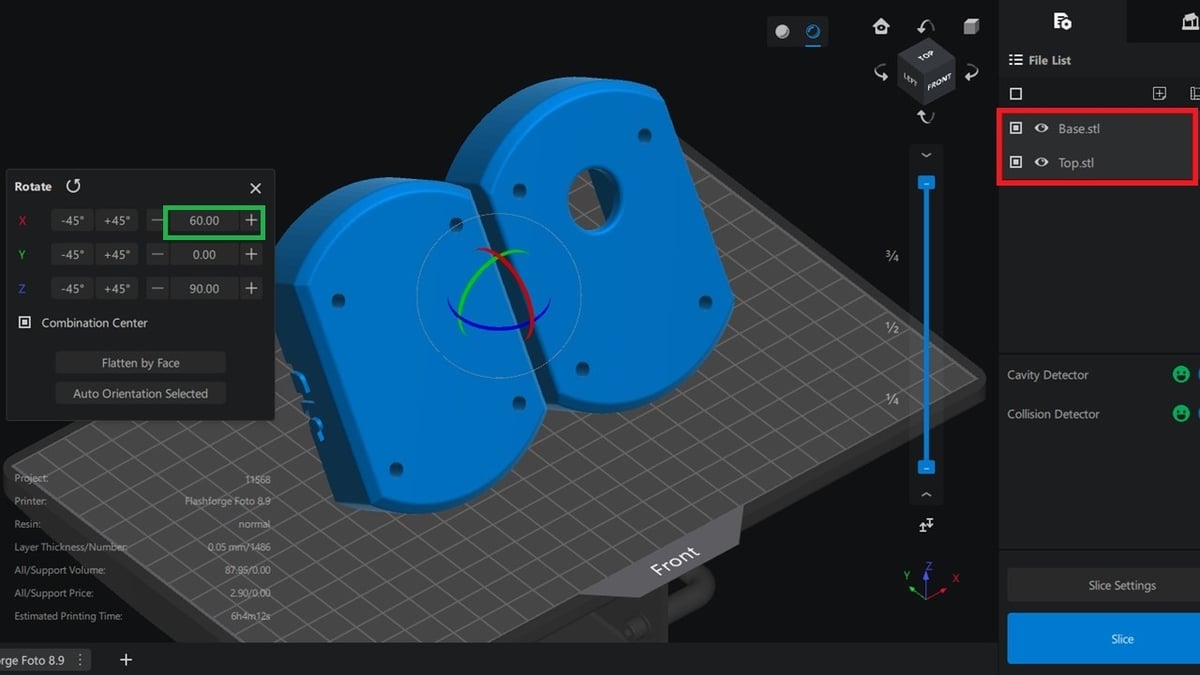Click the Z rotation field showing 90.00
Viewport: 1200px width, 675px height.
pos(204,288)
